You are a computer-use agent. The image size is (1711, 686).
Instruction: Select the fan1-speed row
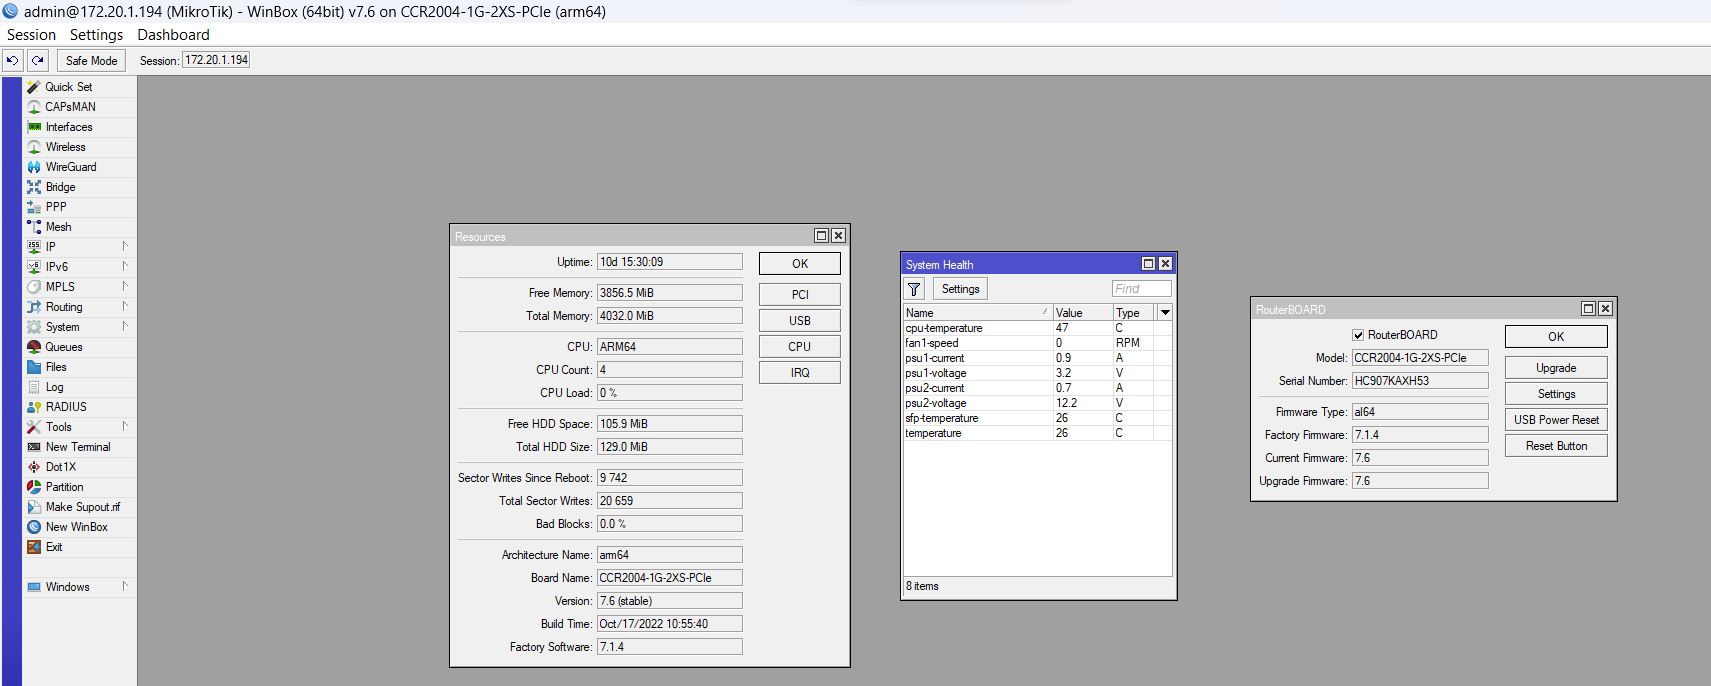coord(1038,343)
